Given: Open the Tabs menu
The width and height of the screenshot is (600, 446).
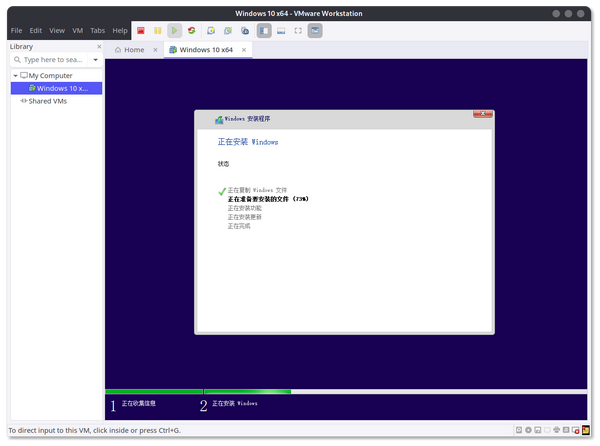Looking at the screenshot, I should [98, 31].
